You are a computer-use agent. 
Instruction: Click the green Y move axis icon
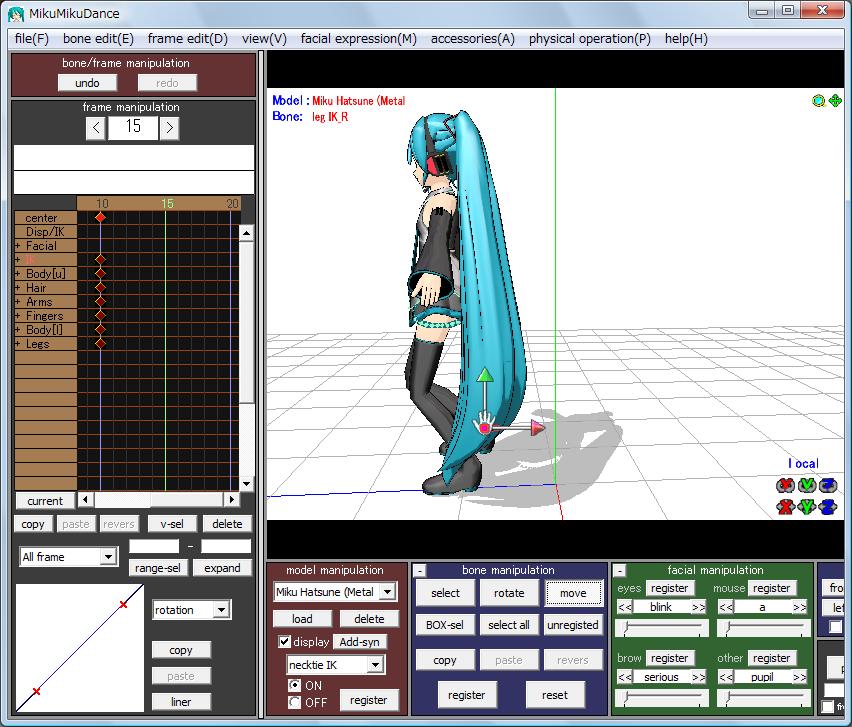pos(807,507)
